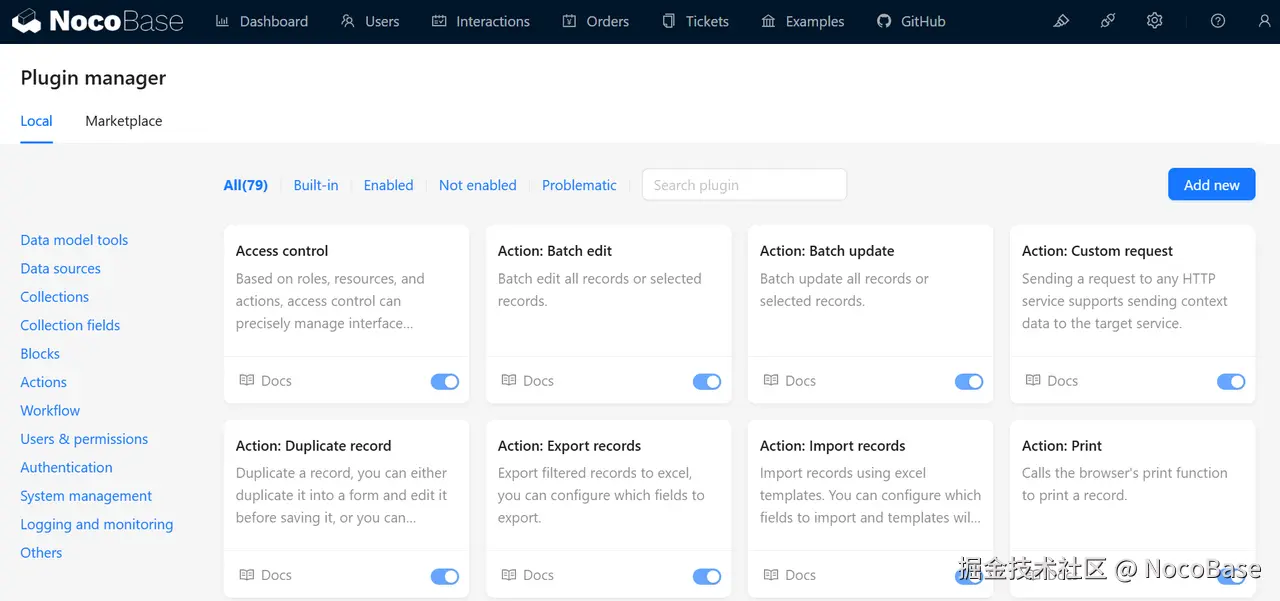1280x601 pixels.
Task: Open the settings gear icon
Action: (x=1154, y=21)
